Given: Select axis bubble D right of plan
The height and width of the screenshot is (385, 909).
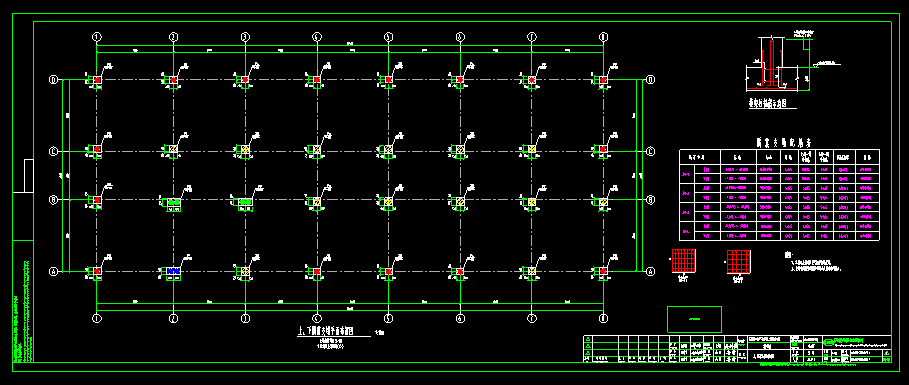Looking at the screenshot, I should 650,80.
